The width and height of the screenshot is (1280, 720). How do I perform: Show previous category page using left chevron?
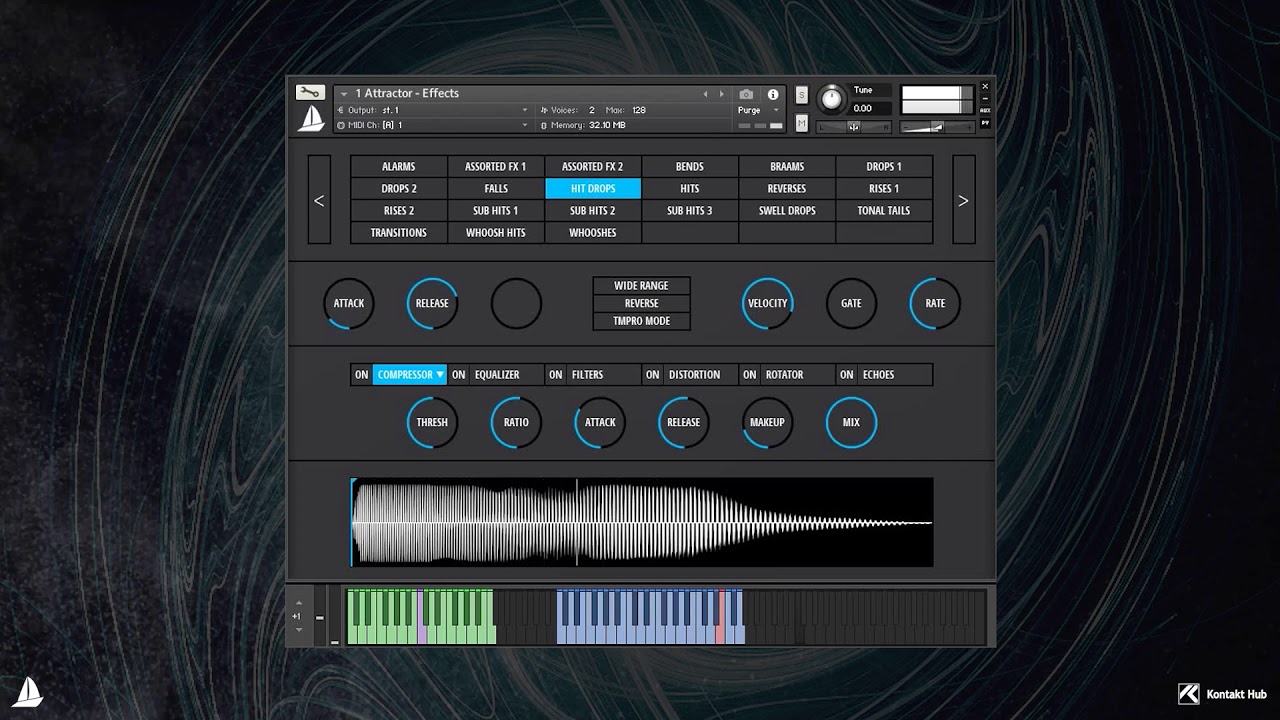pos(319,200)
